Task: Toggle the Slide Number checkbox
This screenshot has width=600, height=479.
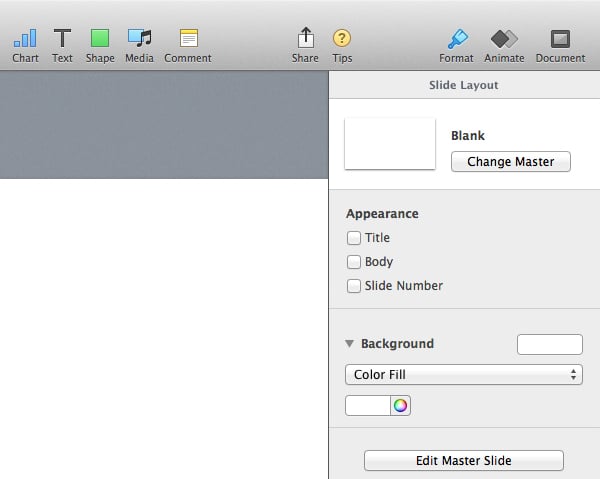Action: [354, 286]
